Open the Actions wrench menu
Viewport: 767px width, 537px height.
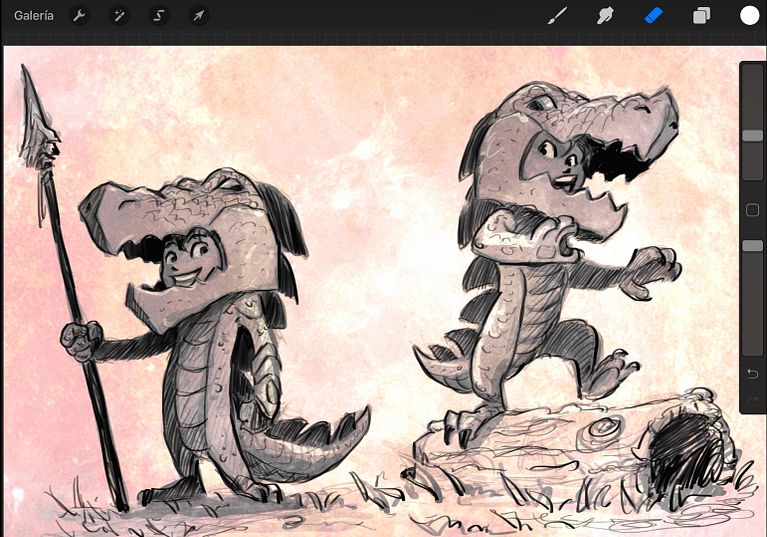(79, 16)
